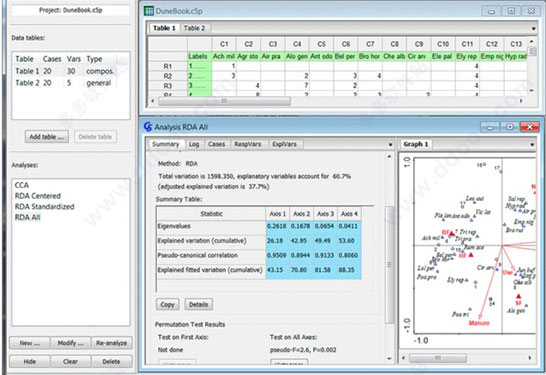
Task: Click the Cases column header in Data tables
Action: [x=52, y=59]
